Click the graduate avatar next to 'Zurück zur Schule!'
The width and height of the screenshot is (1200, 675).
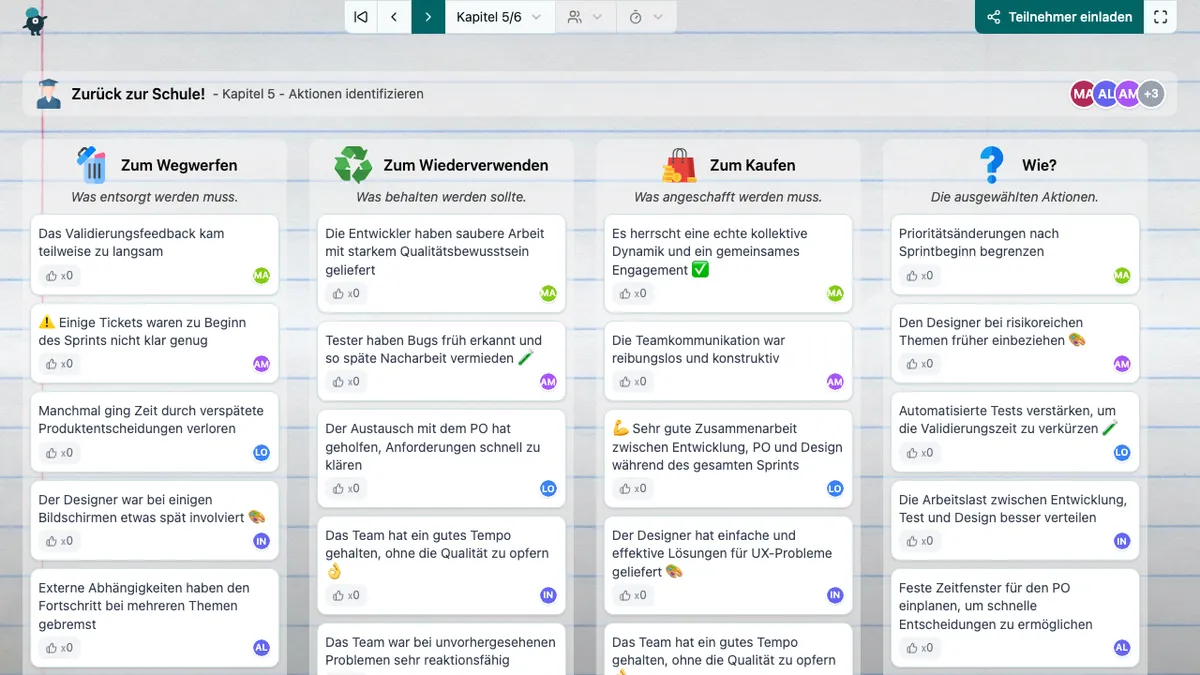(x=47, y=93)
